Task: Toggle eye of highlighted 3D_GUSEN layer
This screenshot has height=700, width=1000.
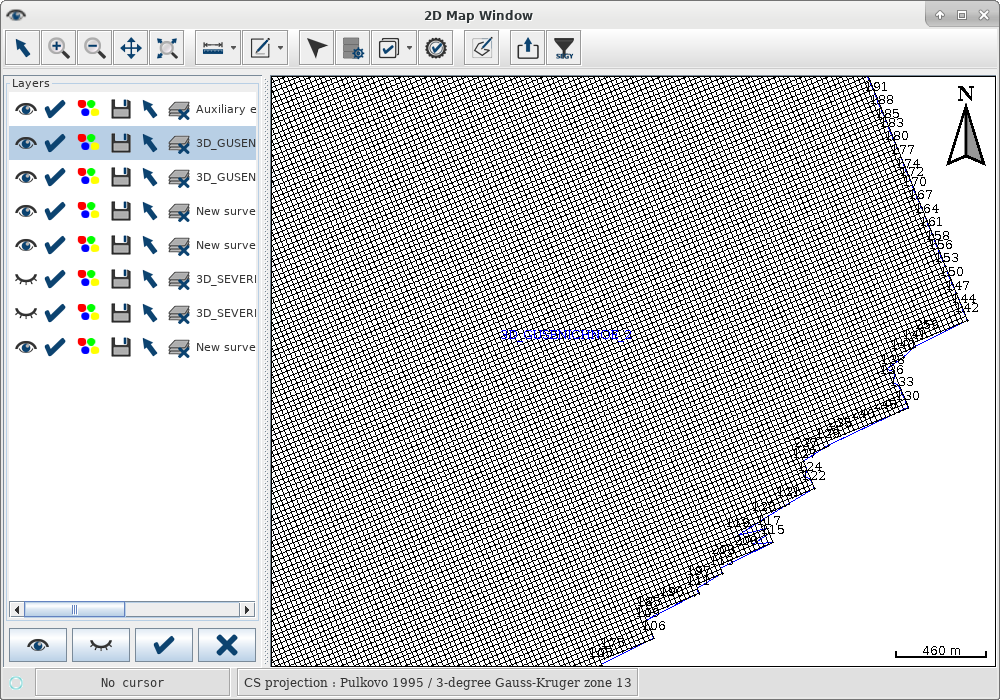Action: pos(26,143)
